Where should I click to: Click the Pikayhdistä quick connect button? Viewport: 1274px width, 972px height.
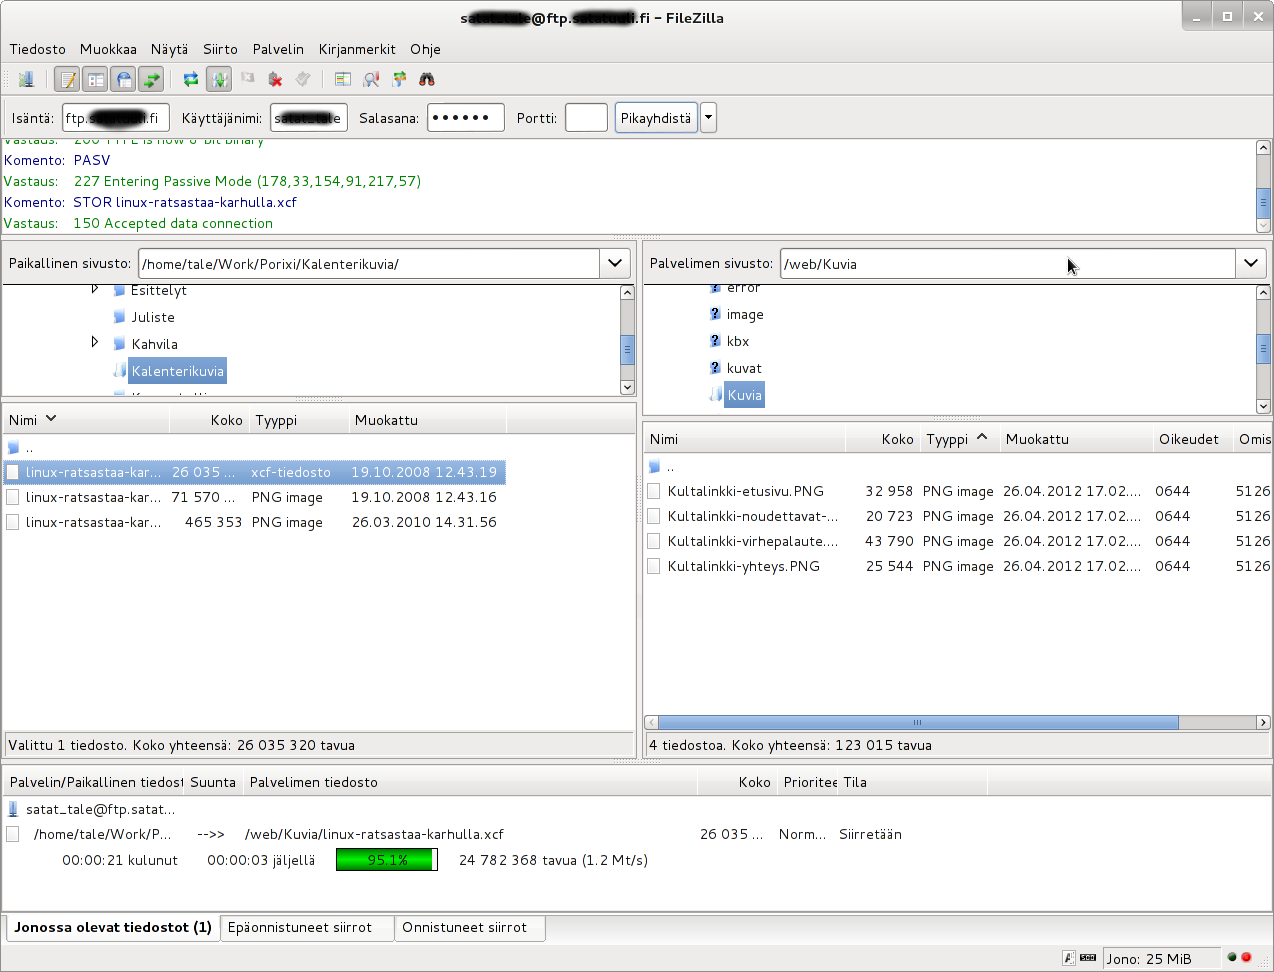click(x=656, y=118)
